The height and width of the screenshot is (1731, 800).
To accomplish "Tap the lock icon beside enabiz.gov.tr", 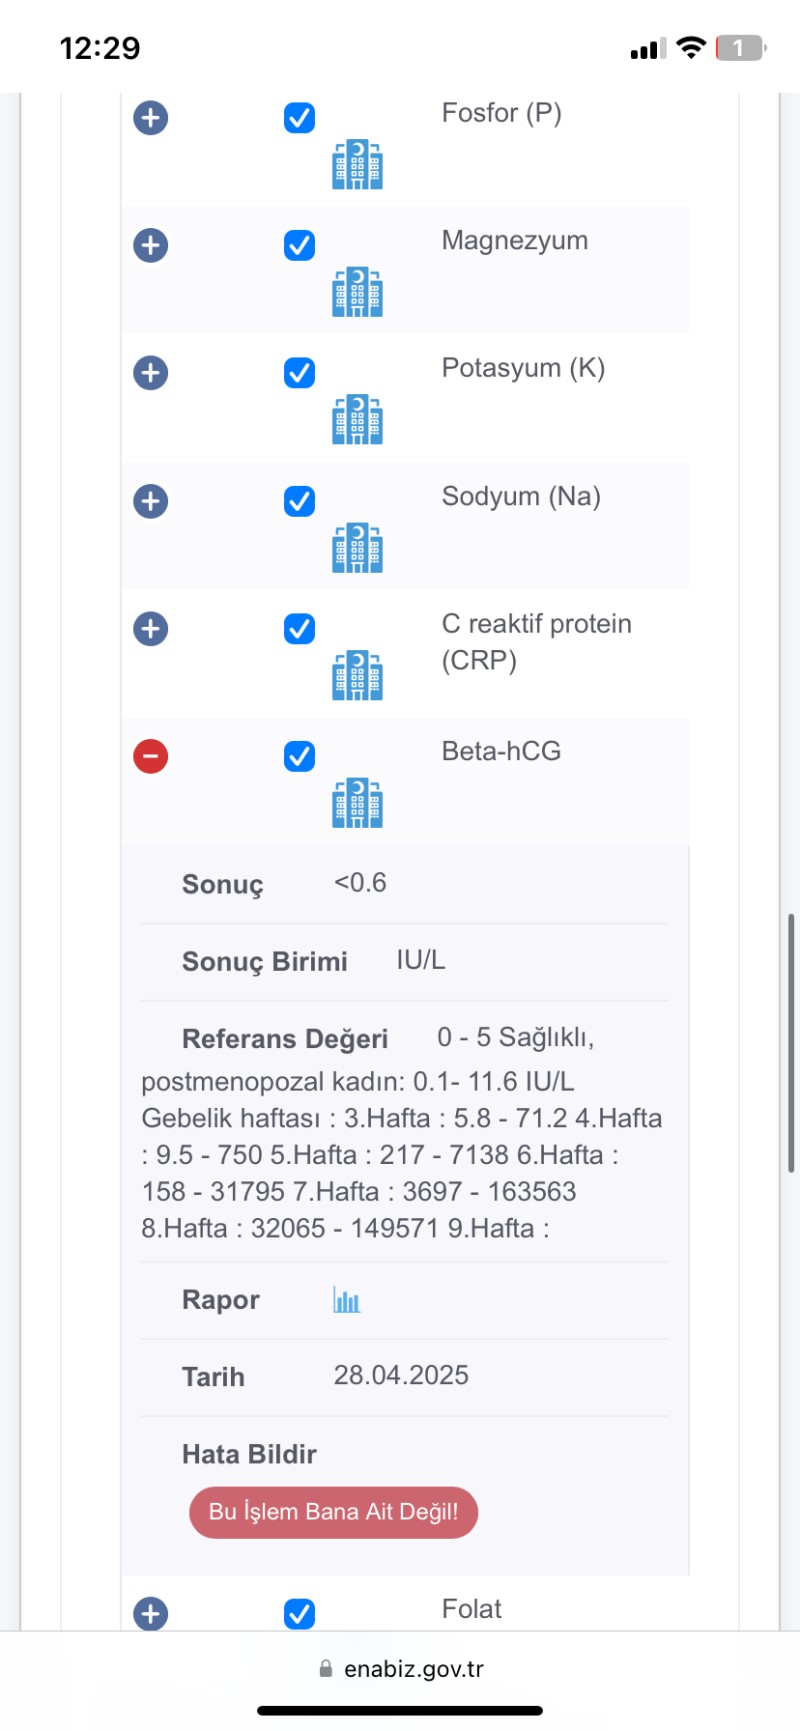I will (x=325, y=1668).
